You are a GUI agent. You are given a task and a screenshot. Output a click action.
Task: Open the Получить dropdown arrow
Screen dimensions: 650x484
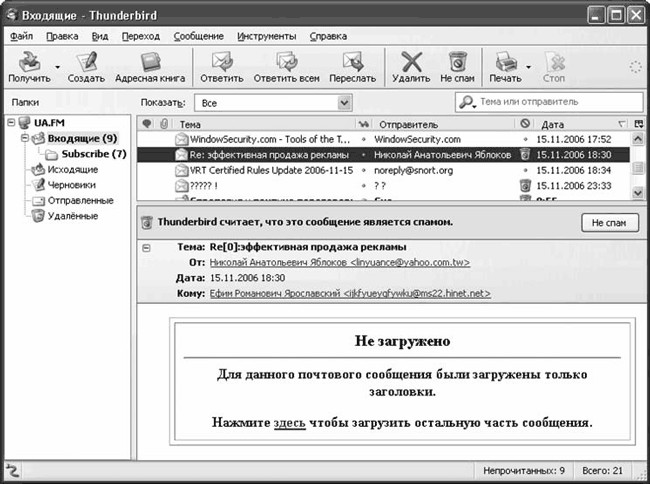(x=58, y=67)
